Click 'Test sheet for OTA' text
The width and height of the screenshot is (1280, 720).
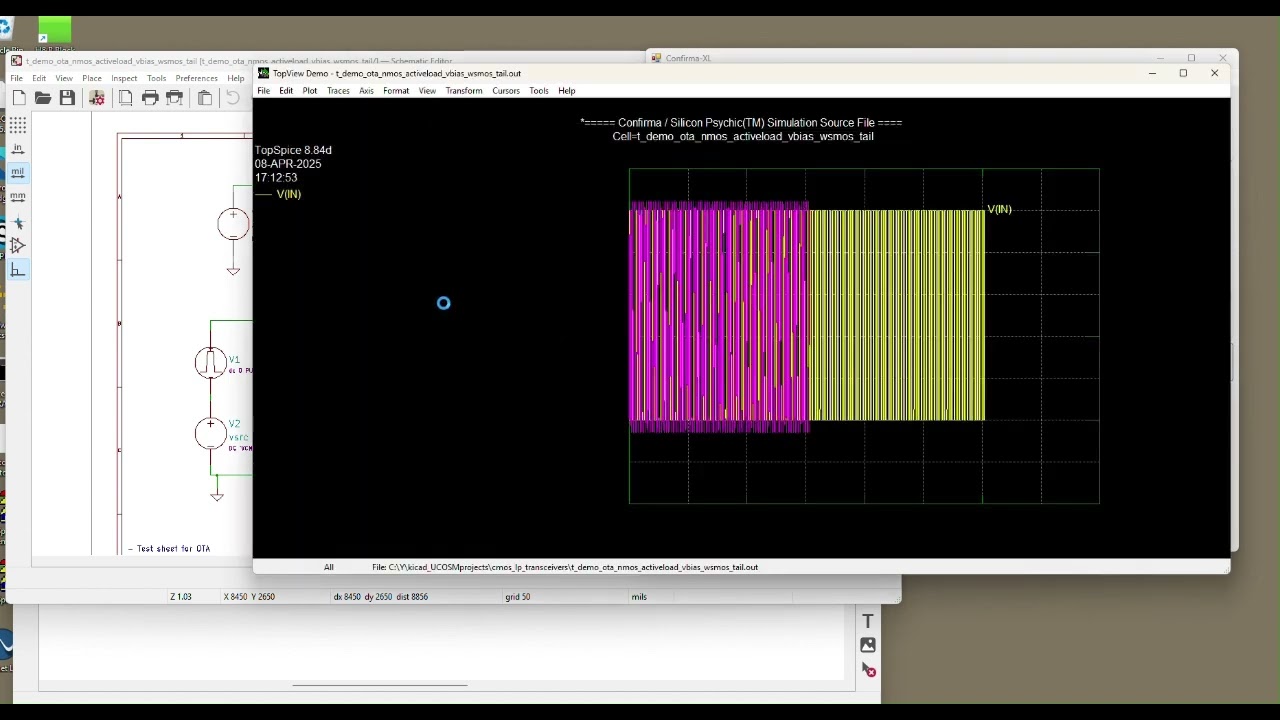click(173, 549)
